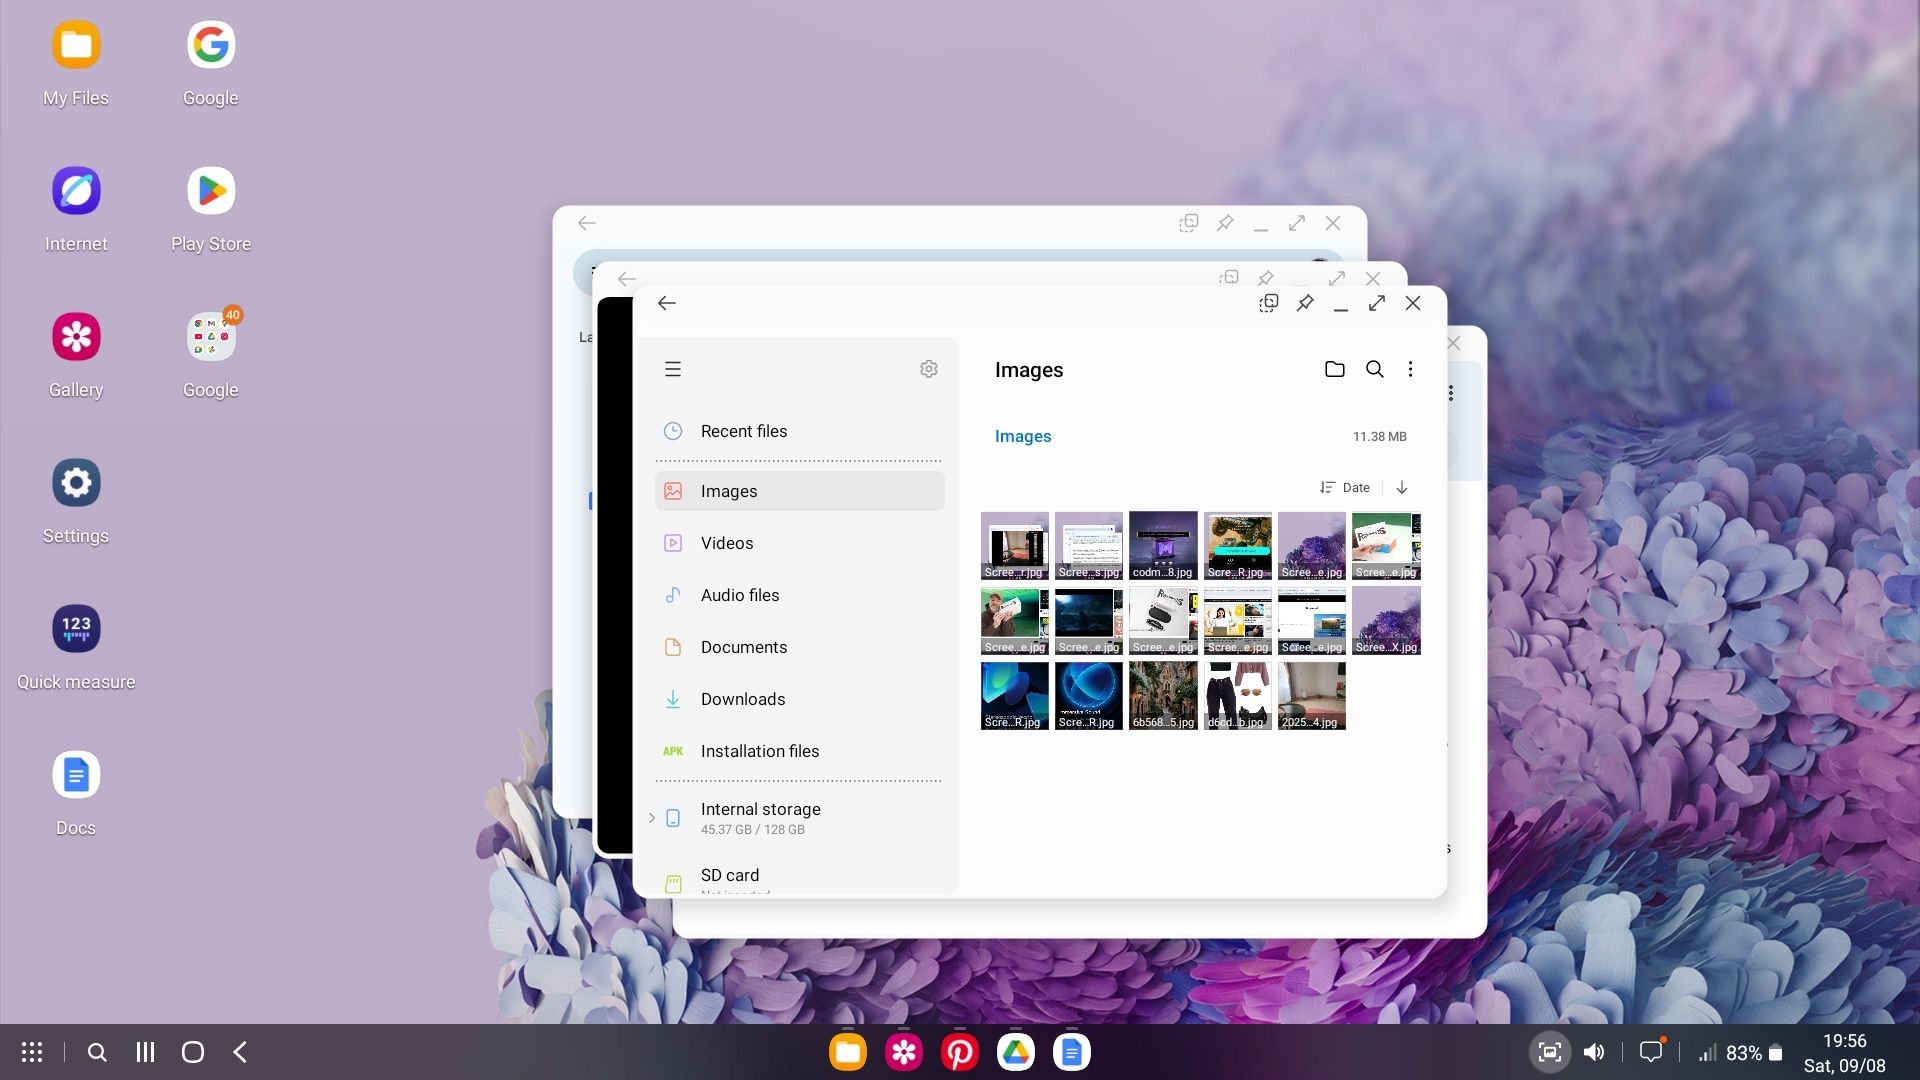Image resolution: width=1920 pixels, height=1080 pixels.
Task: Click taskbar search magnifier
Action: click(97, 1052)
